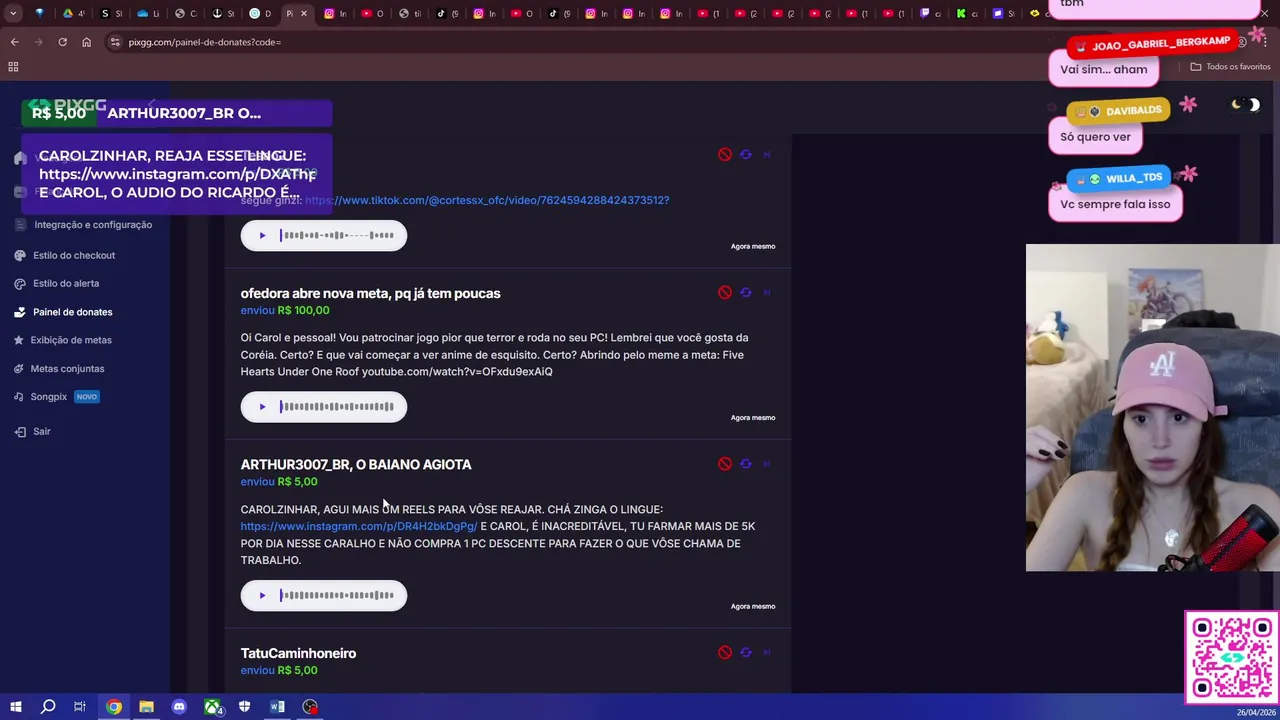Block the TatuCaminhoneiro donation with the ban icon

(724, 652)
